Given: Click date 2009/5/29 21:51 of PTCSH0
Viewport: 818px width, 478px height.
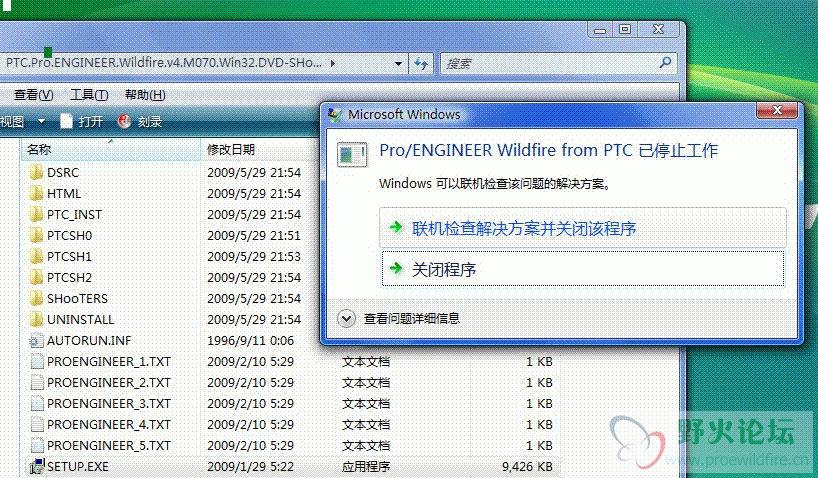Looking at the screenshot, I should click(x=254, y=236).
